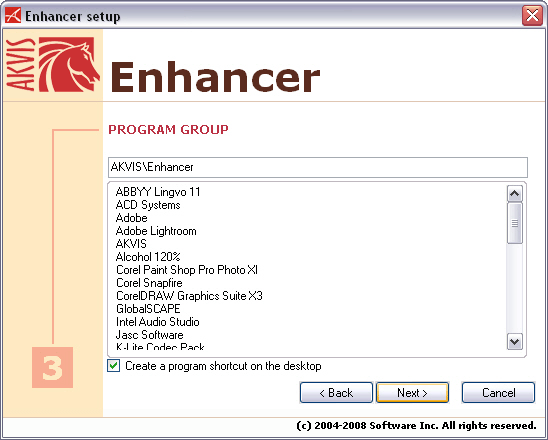Screen dimensions: 548x440
Task: Click the title bar AKVIS icon
Action: click(x=13, y=16)
